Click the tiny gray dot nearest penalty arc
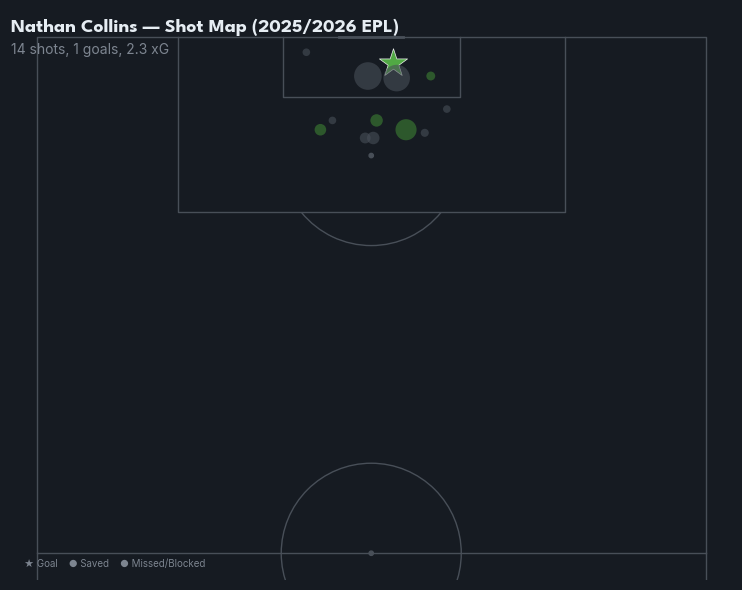The width and height of the screenshot is (742, 590). [371, 156]
